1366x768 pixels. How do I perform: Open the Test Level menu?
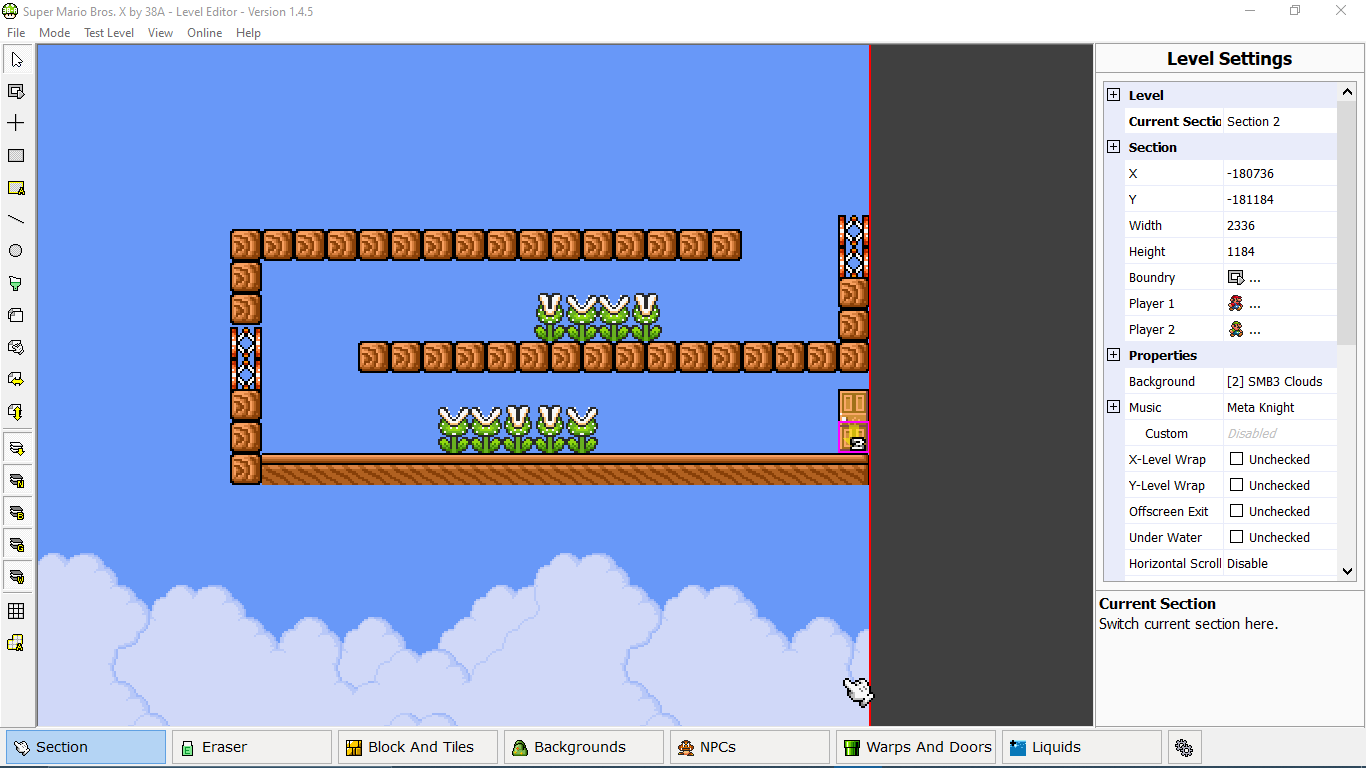pos(108,33)
